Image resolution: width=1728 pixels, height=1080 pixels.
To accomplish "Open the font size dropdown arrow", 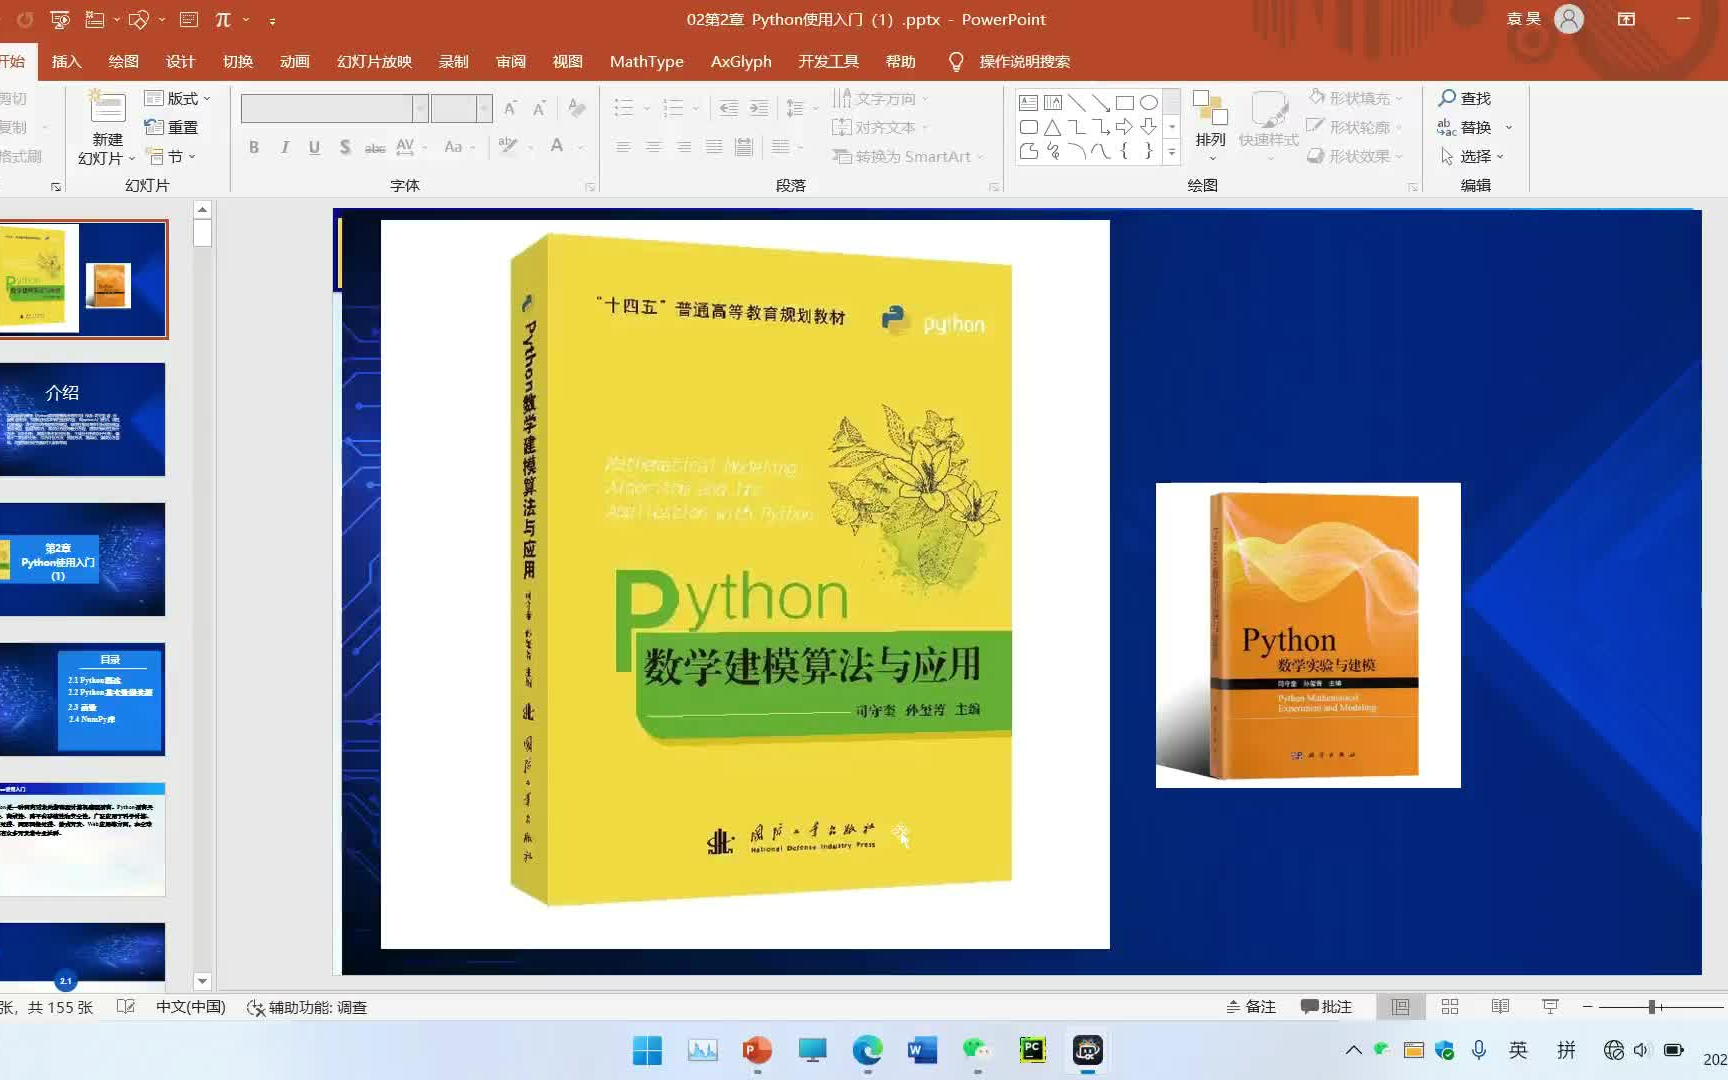I will (x=484, y=108).
